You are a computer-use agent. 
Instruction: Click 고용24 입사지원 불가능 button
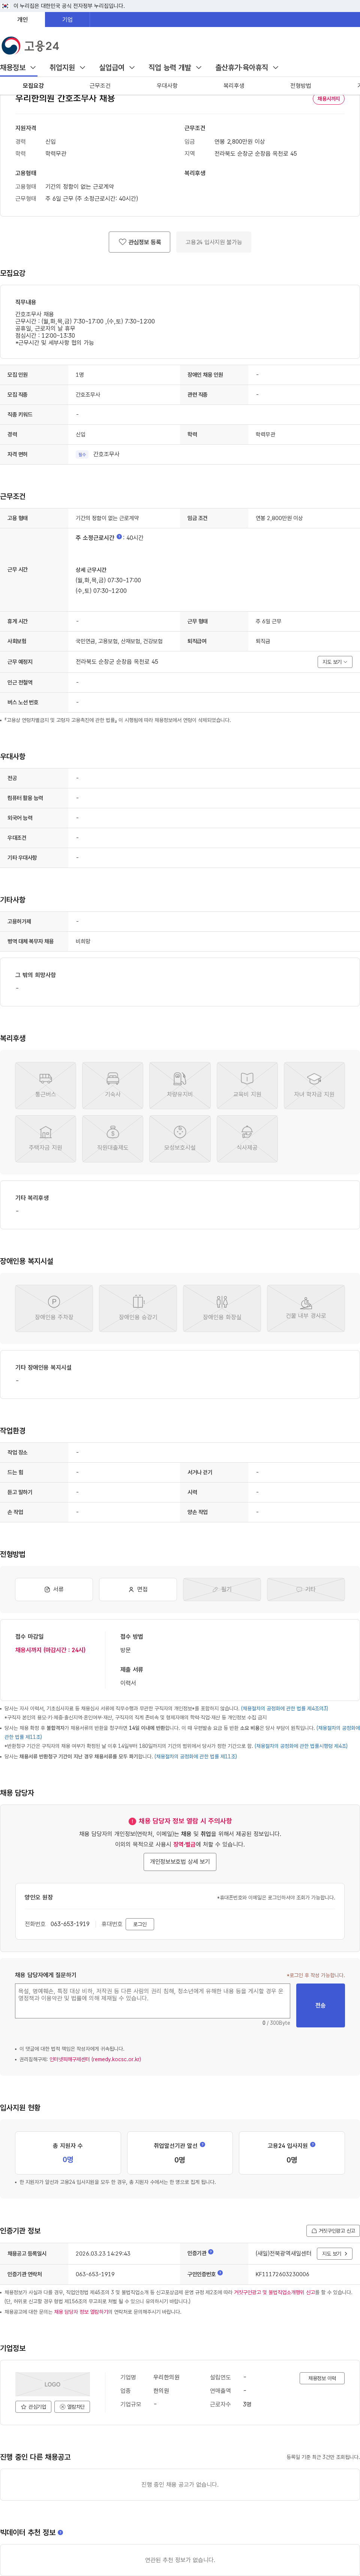[x=214, y=242]
